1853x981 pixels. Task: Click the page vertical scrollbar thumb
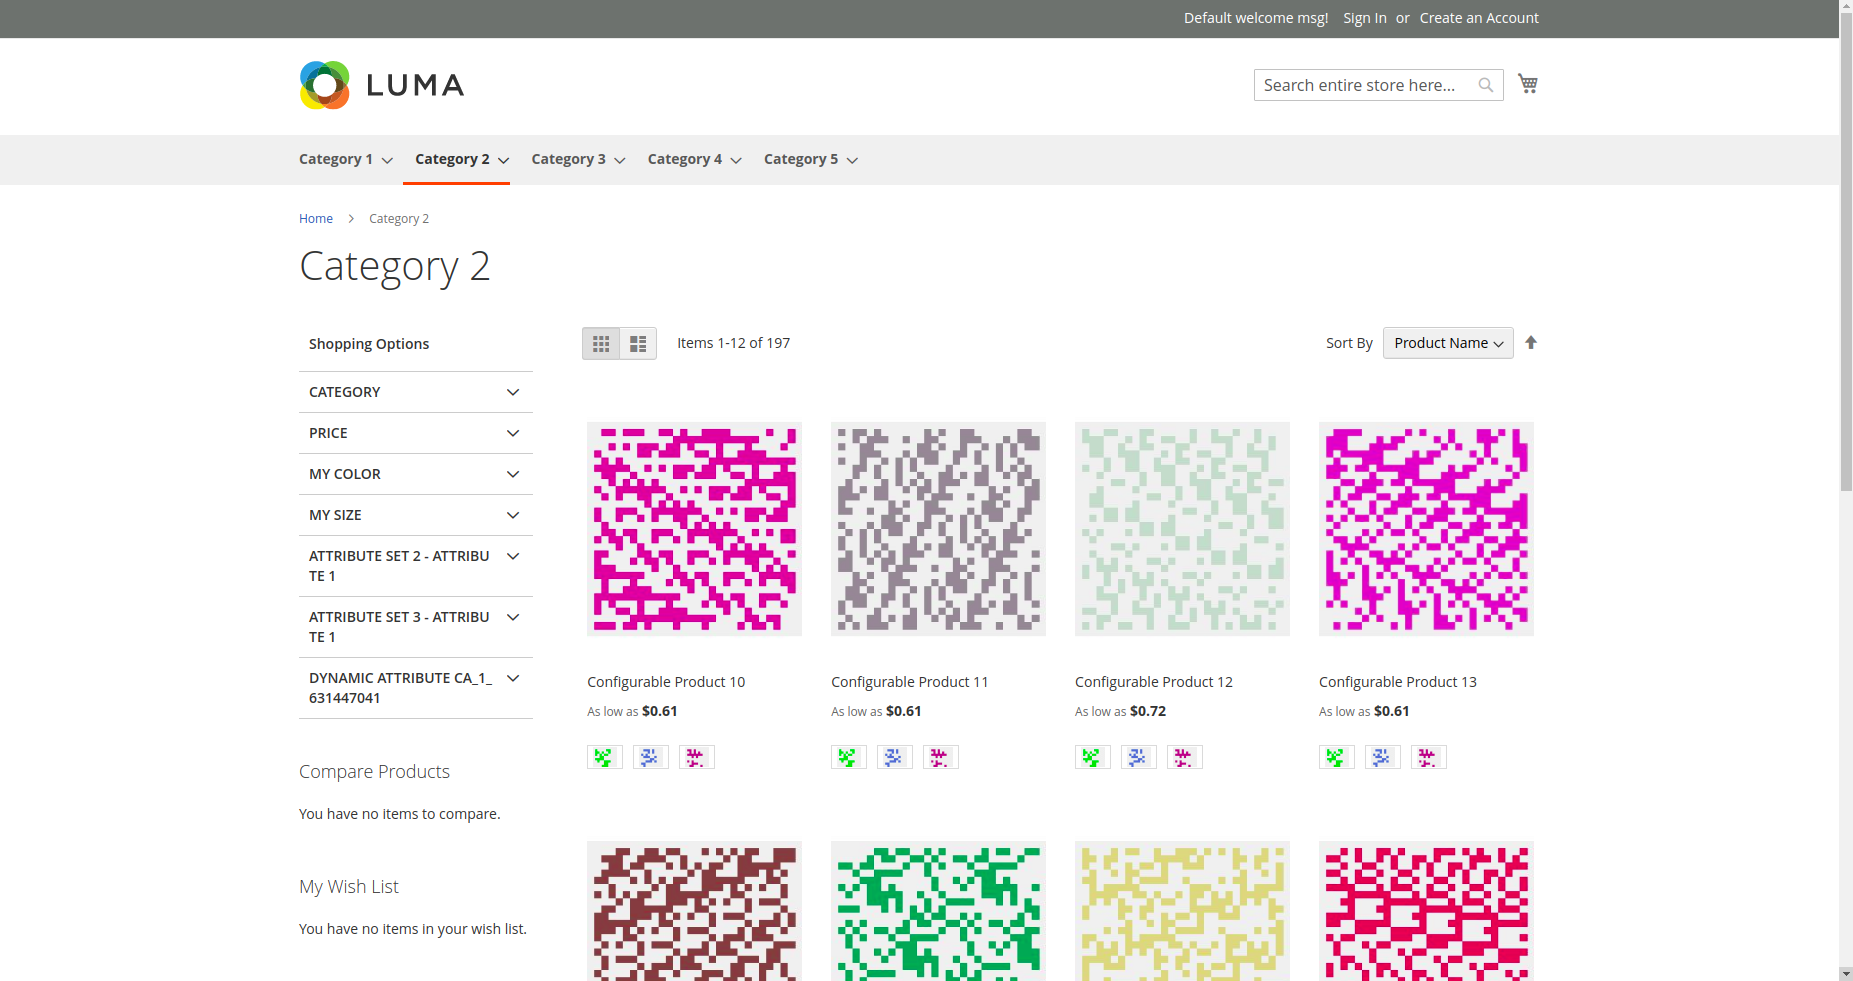(x=1846, y=252)
